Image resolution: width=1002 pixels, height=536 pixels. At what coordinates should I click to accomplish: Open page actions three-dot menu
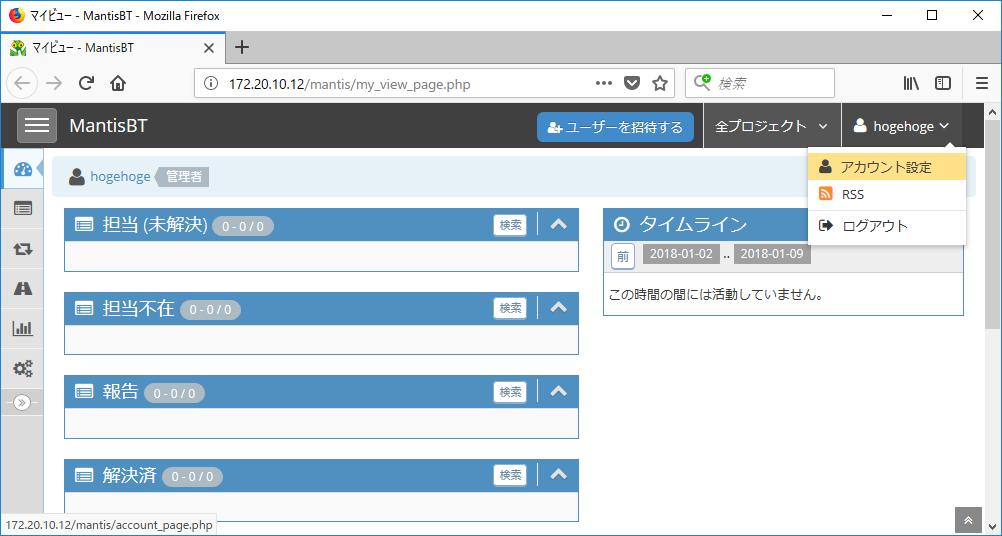coord(603,83)
